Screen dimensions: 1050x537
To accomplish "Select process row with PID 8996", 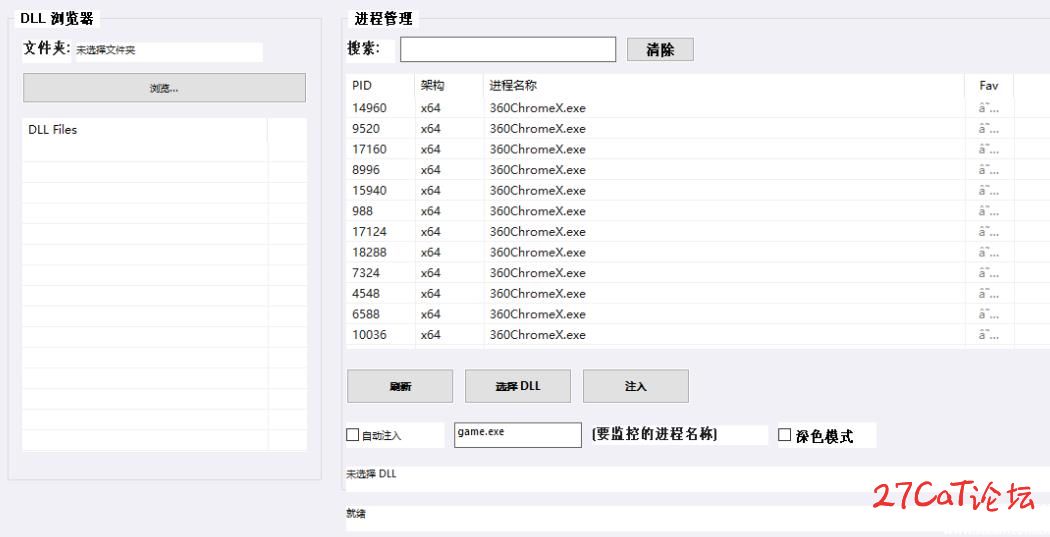I will (x=698, y=170).
